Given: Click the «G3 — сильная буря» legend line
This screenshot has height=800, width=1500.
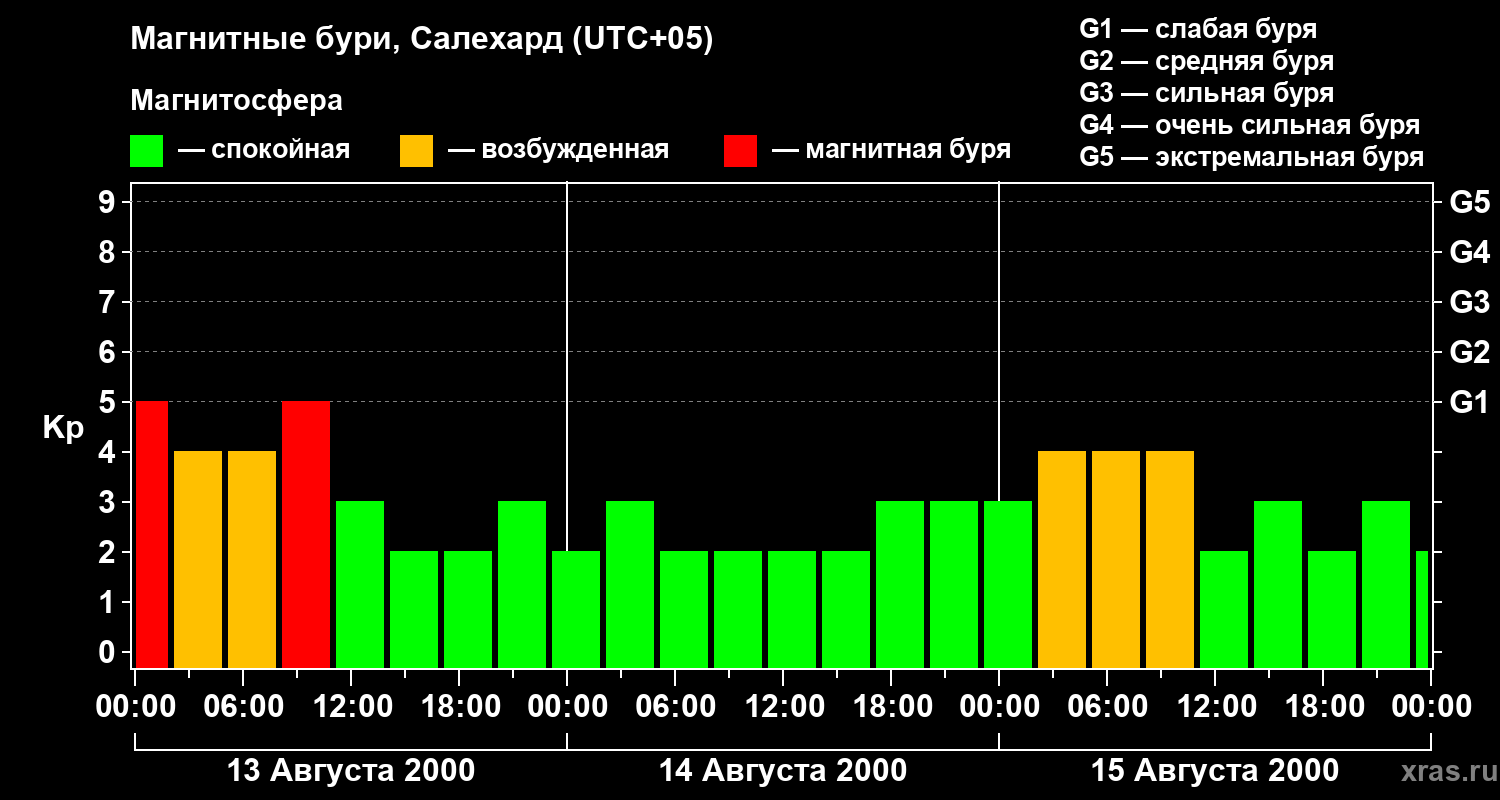Looking at the screenshot, I should coord(1207,93).
